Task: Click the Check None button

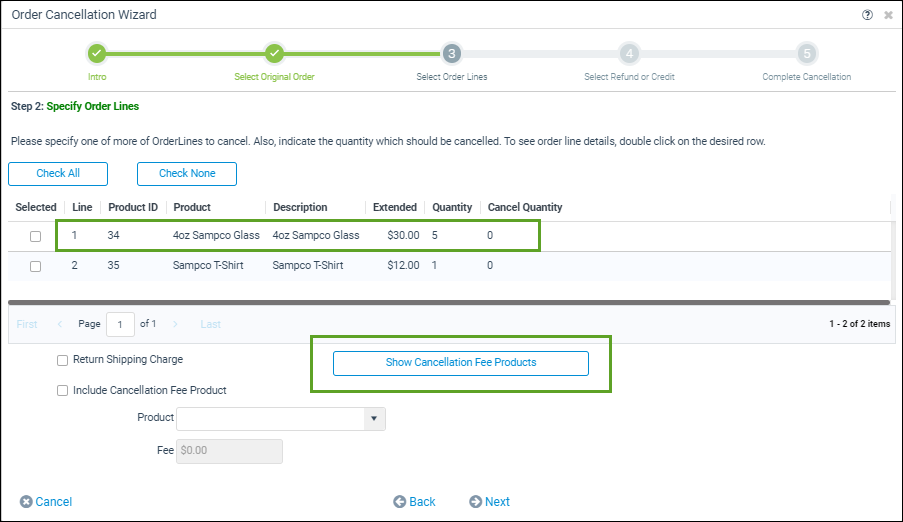Action: tap(187, 173)
